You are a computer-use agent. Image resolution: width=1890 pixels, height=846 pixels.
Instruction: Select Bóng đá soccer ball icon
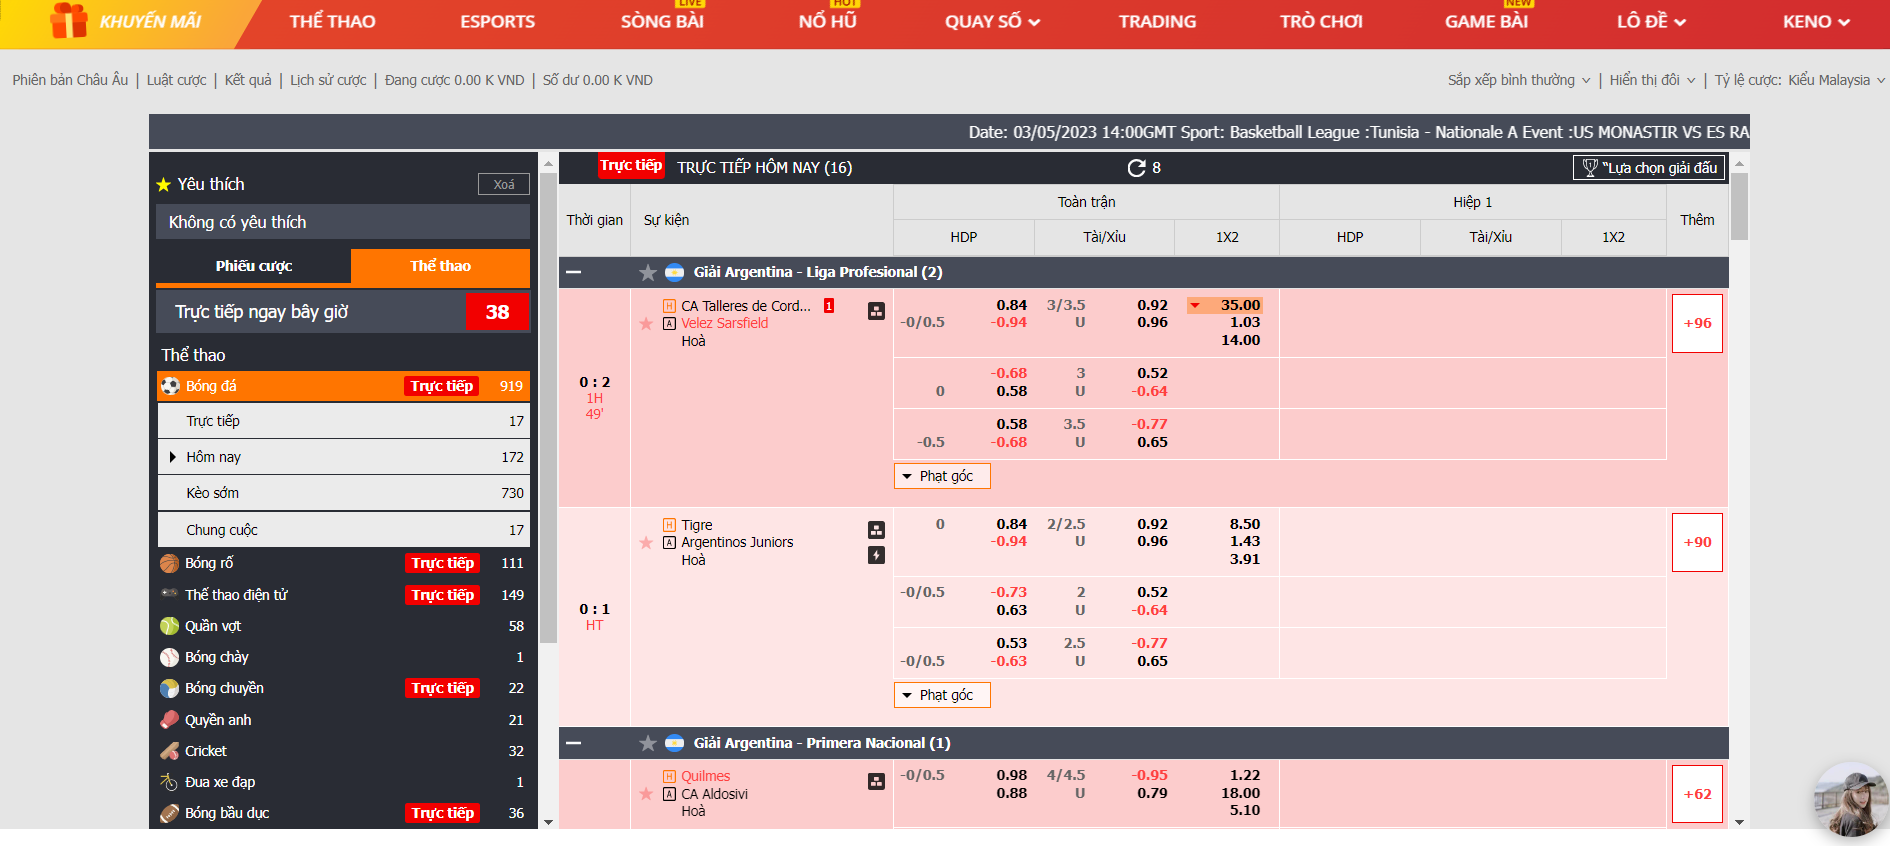[x=170, y=386]
